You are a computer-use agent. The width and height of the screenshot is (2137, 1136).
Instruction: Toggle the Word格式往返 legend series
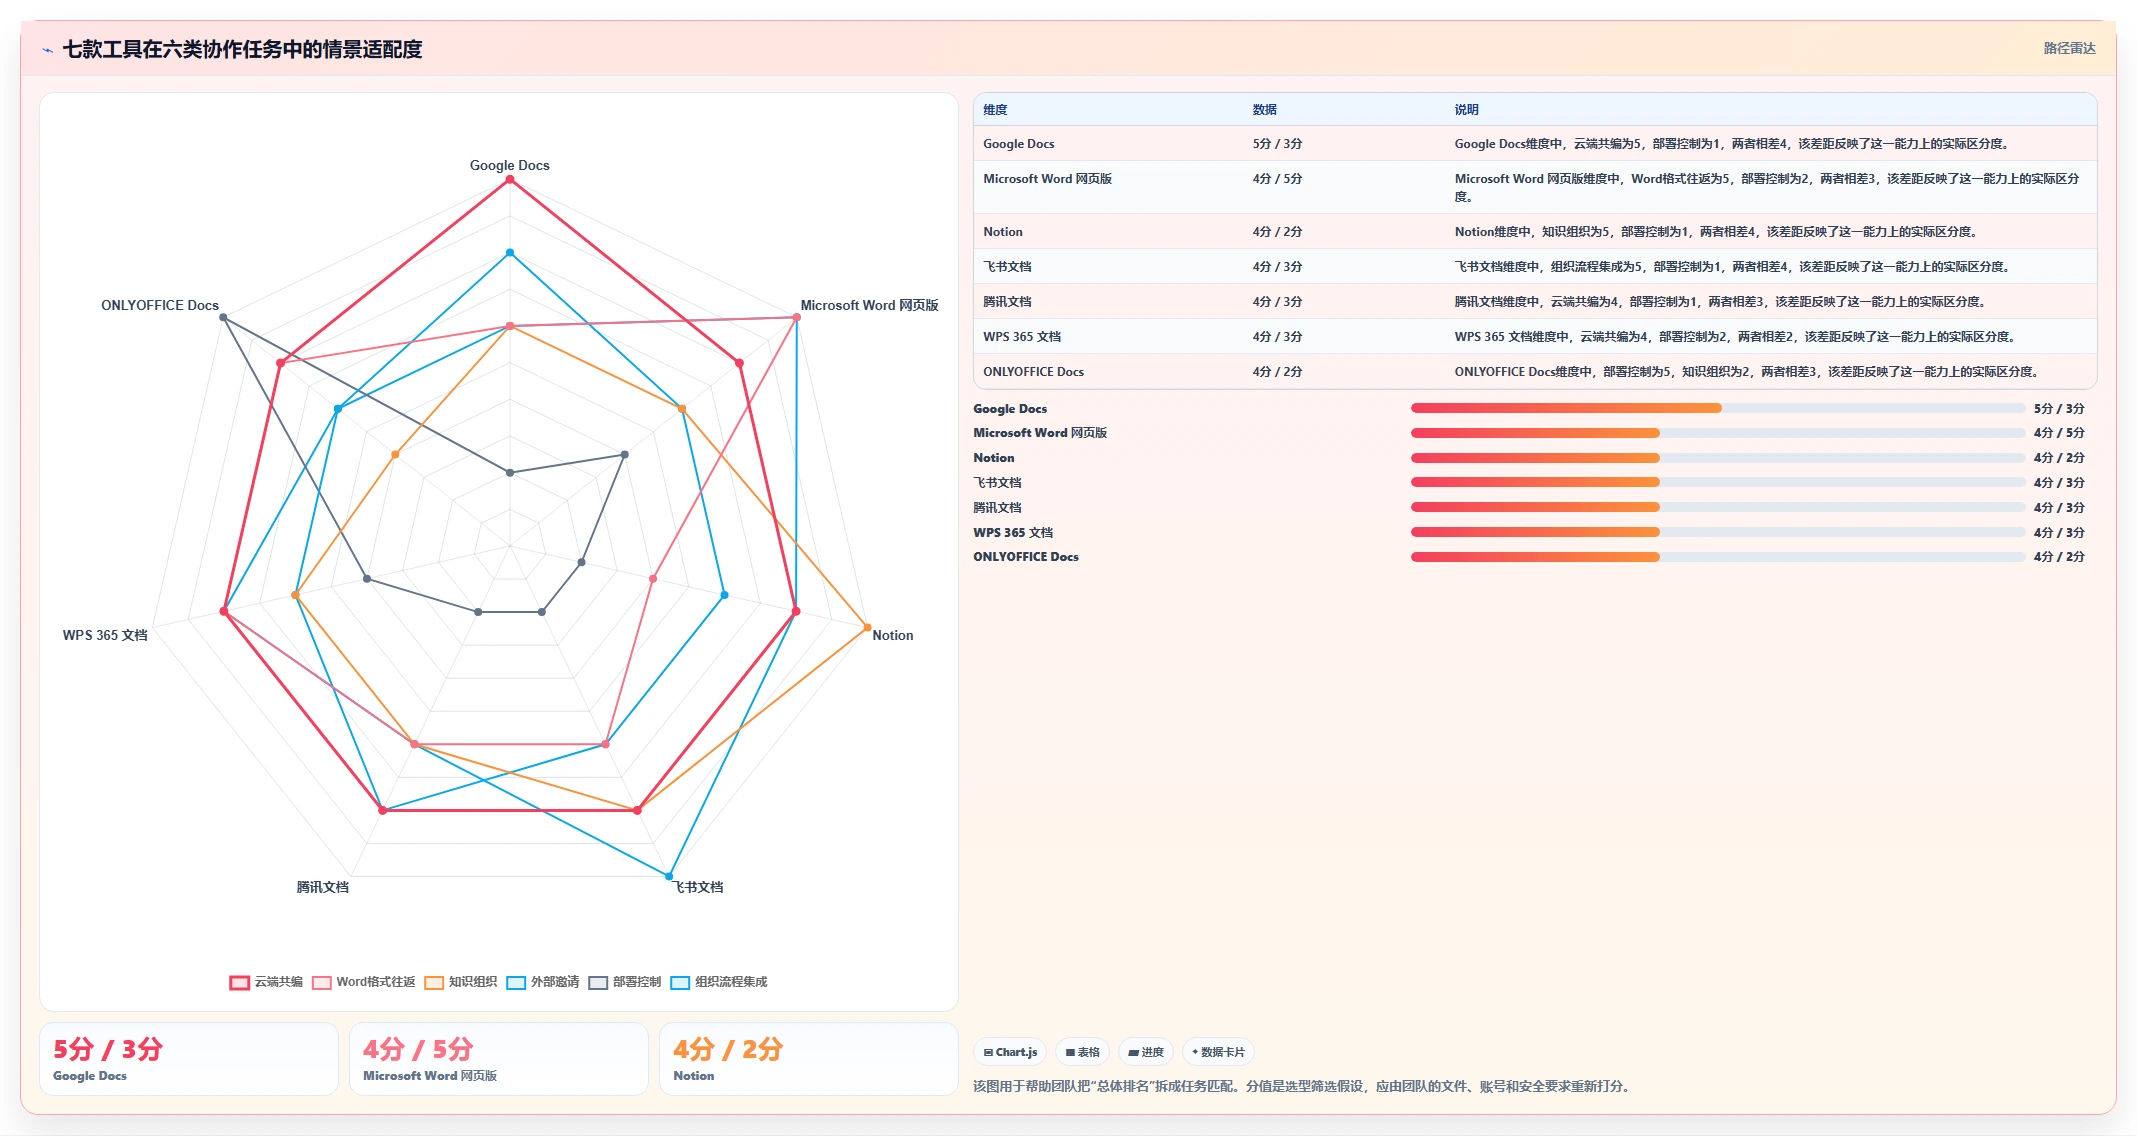coord(363,982)
